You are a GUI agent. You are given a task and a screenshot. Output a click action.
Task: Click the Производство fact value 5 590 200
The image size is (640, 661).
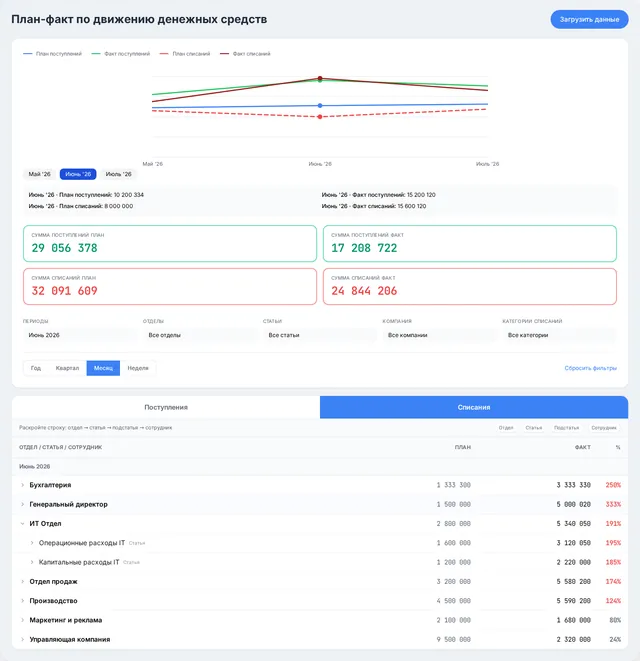[x=573, y=601]
